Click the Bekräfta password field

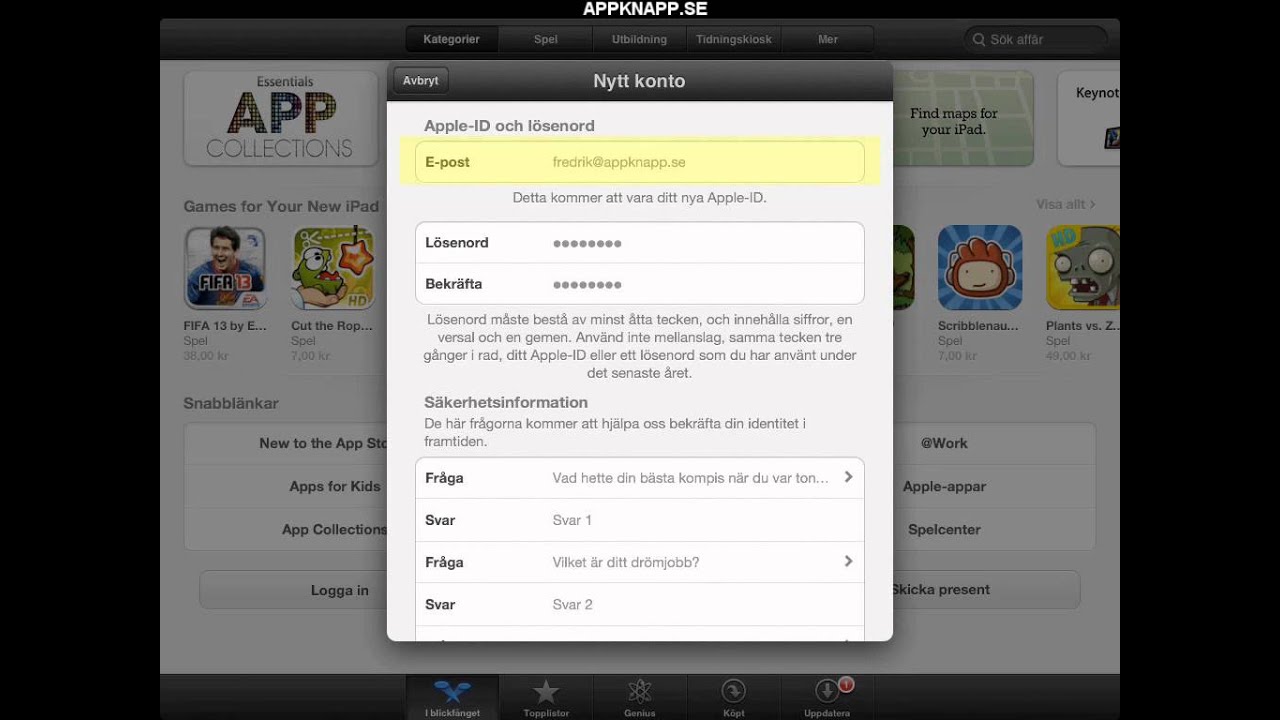pos(640,284)
